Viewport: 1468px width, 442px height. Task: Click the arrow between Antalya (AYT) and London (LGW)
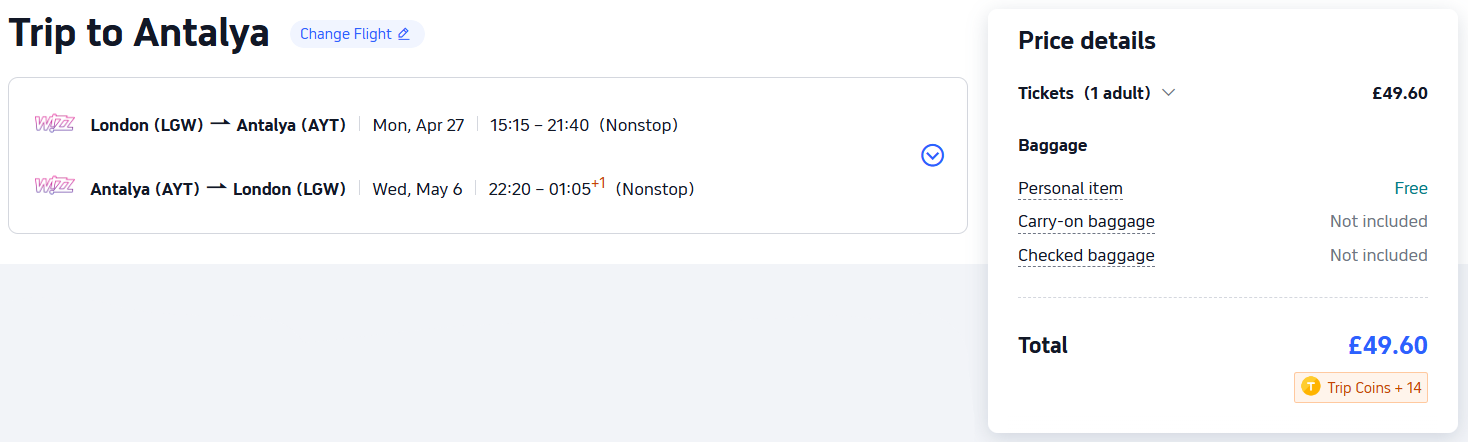217,188
